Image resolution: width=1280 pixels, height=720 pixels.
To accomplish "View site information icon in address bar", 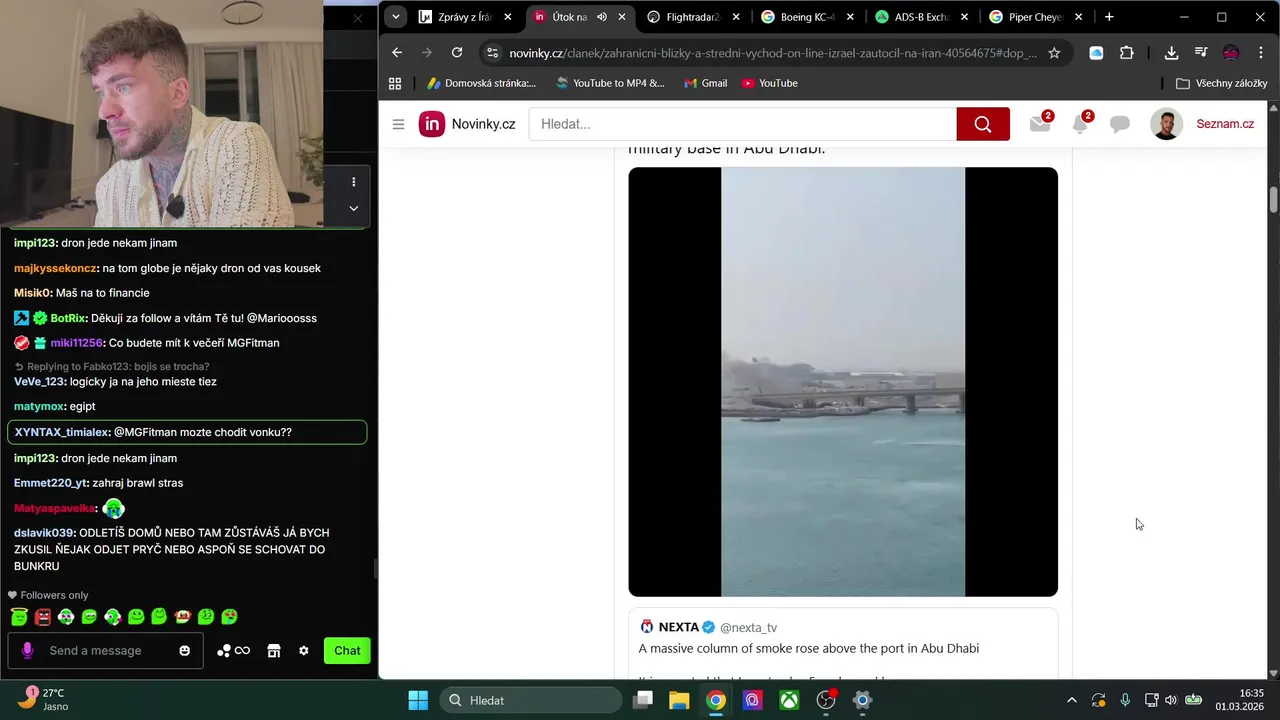I will pyautogui.click(x=491, y=53).
